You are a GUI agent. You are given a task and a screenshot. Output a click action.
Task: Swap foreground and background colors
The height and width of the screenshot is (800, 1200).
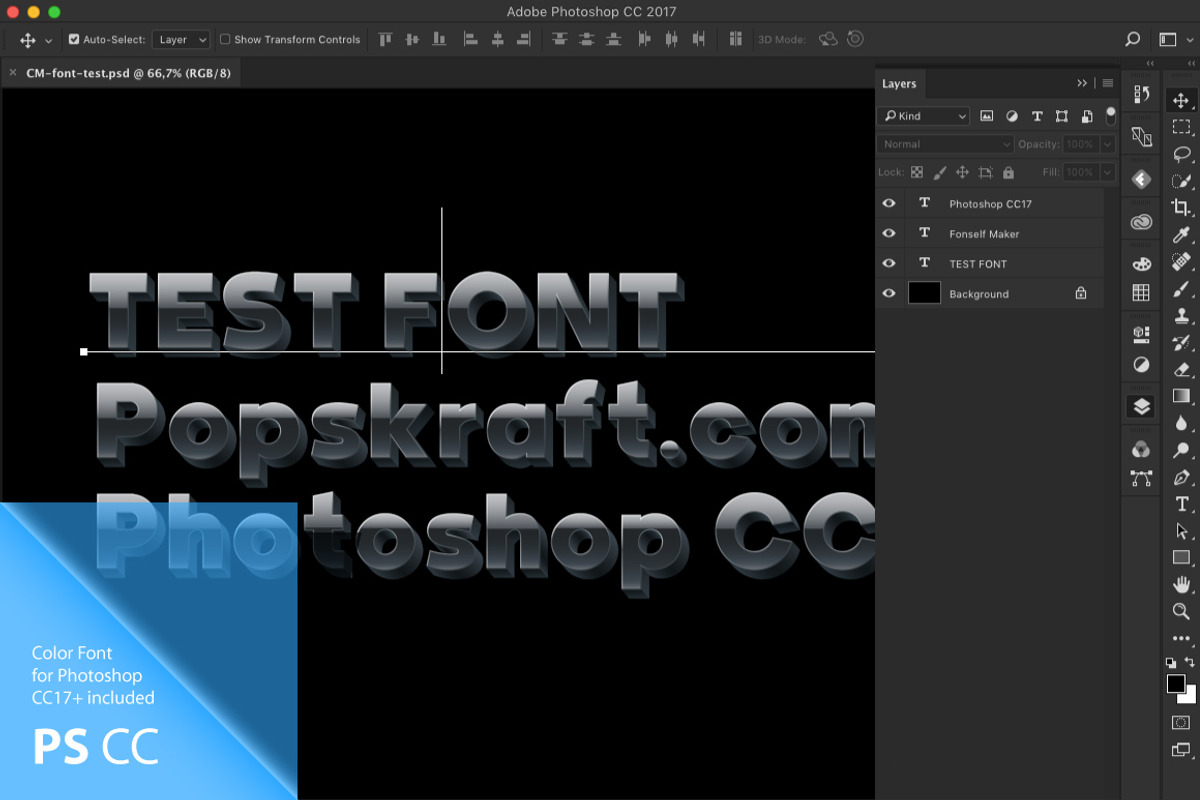(1190, 662)
